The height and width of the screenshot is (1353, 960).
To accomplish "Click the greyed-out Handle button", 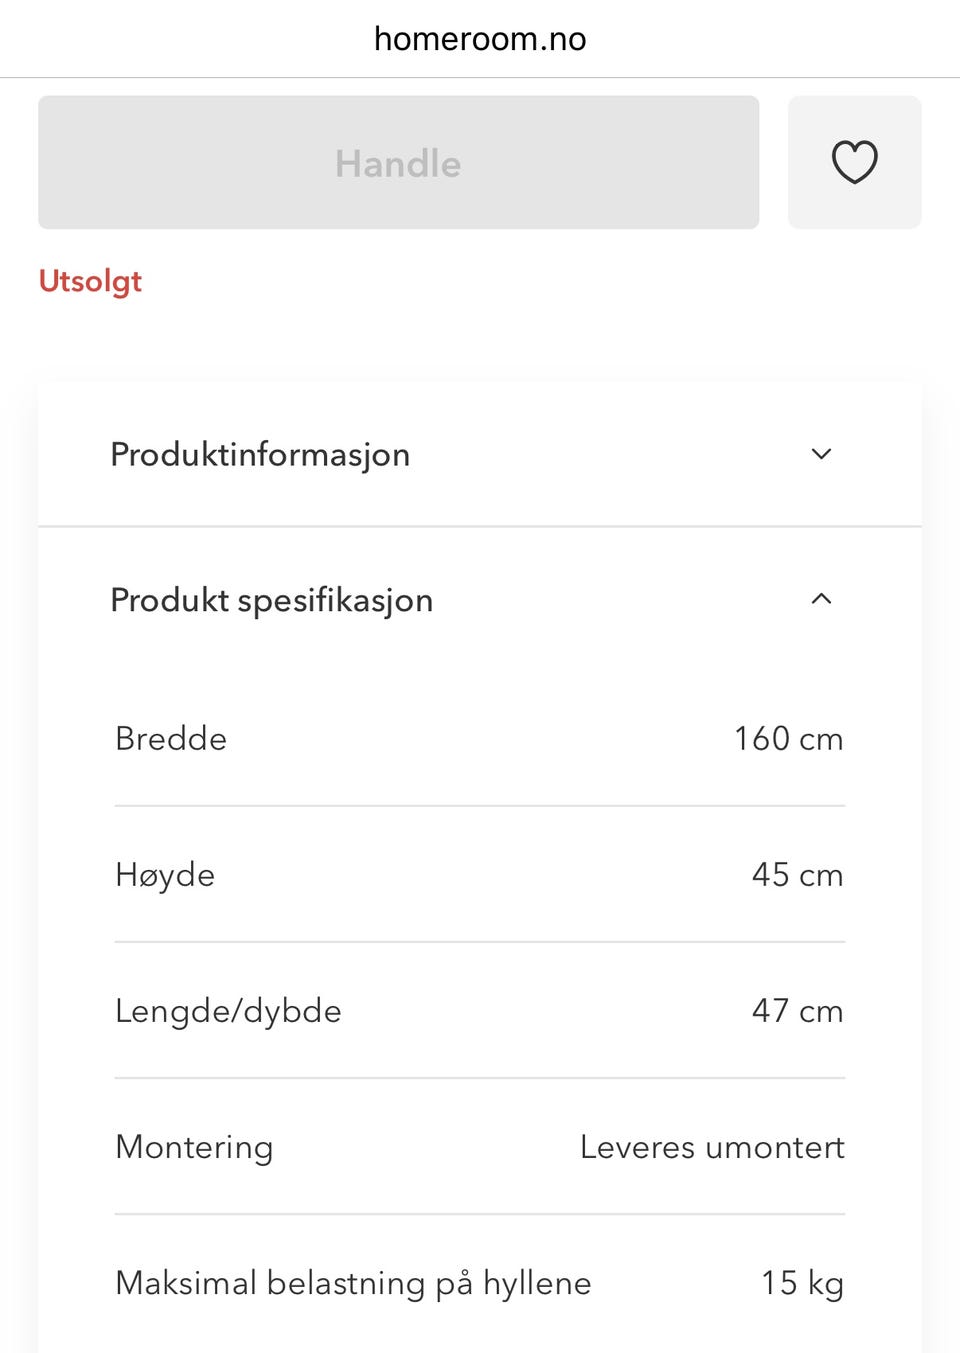I will 398,162.
